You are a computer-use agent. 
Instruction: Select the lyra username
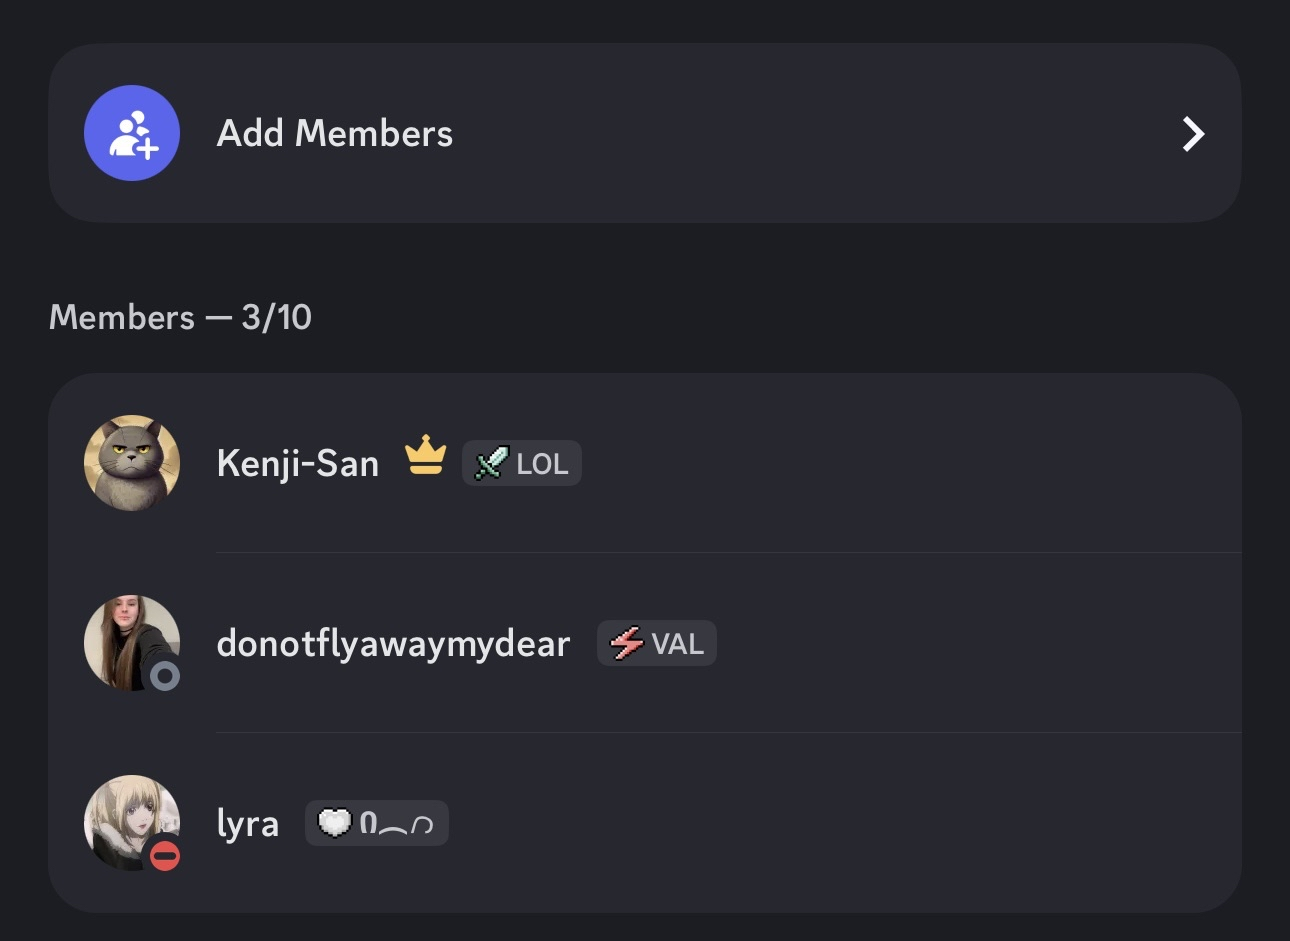248,824
